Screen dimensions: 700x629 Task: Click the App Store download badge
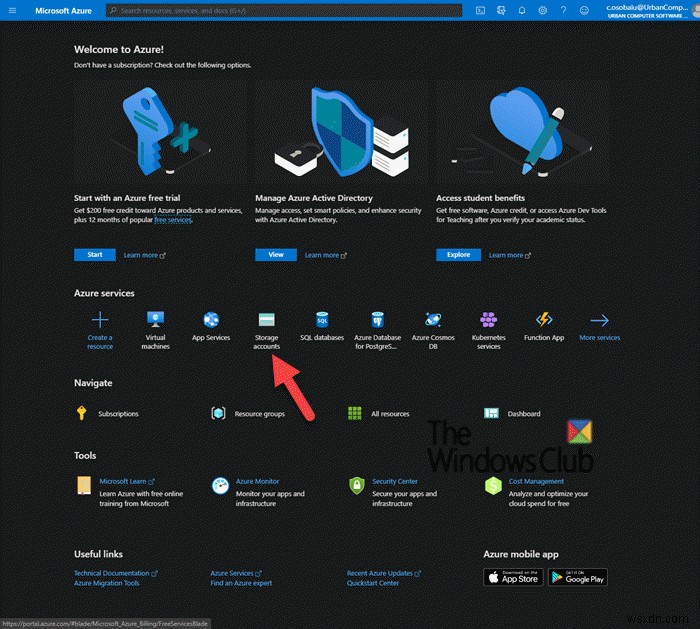pos(513,577)
